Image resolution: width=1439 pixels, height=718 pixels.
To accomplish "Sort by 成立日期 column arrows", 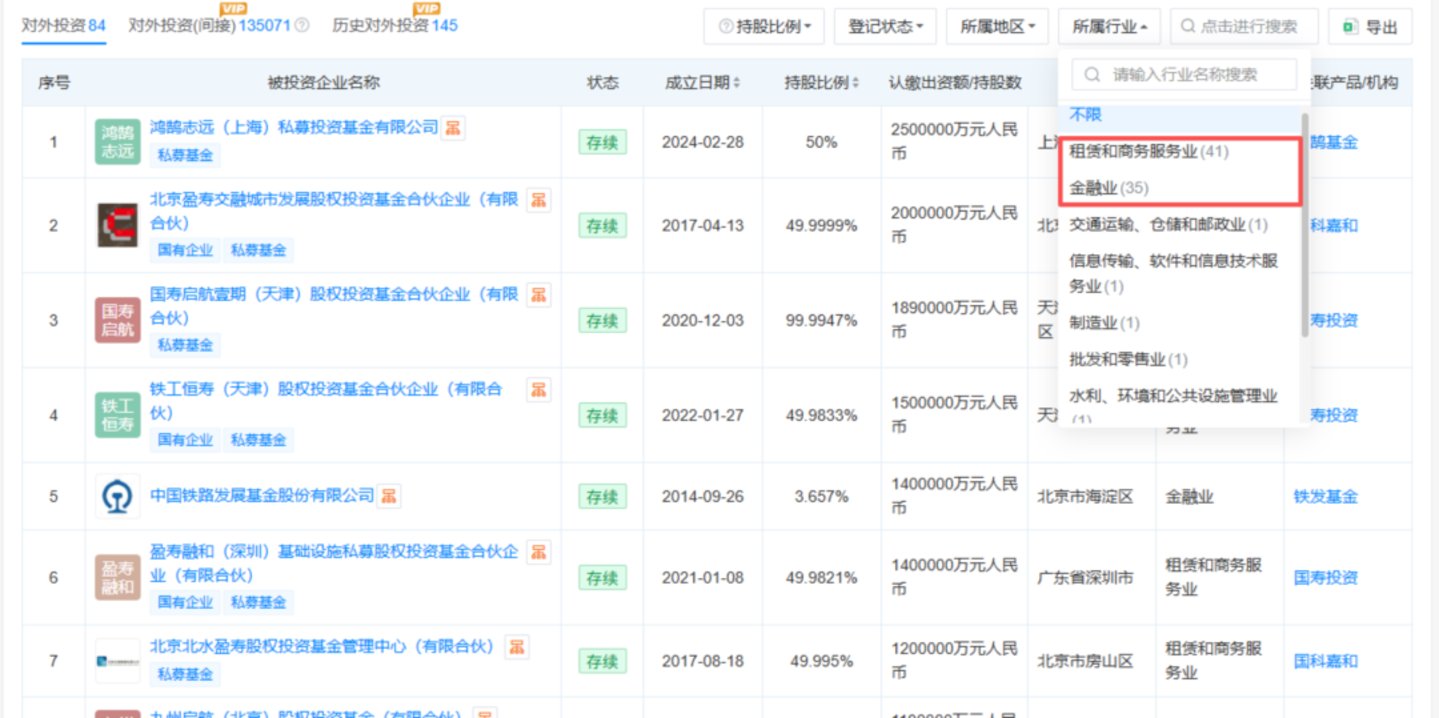I will pyautogui.click(x=737, y=83).
